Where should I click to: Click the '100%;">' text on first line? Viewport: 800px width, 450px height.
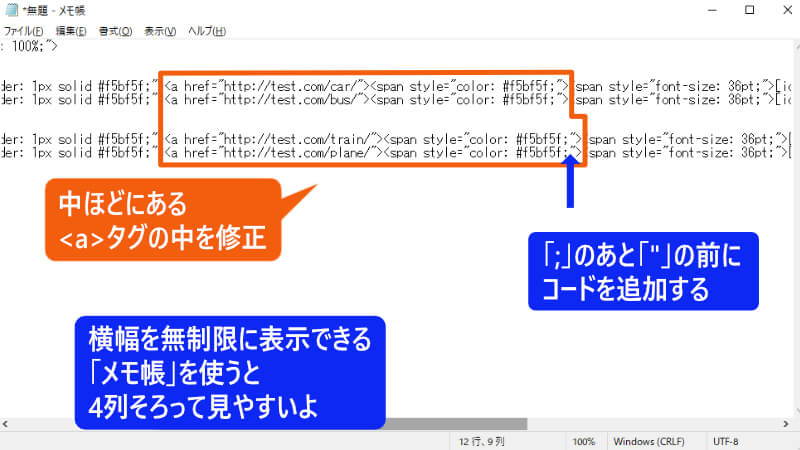(x=35, y=46)
